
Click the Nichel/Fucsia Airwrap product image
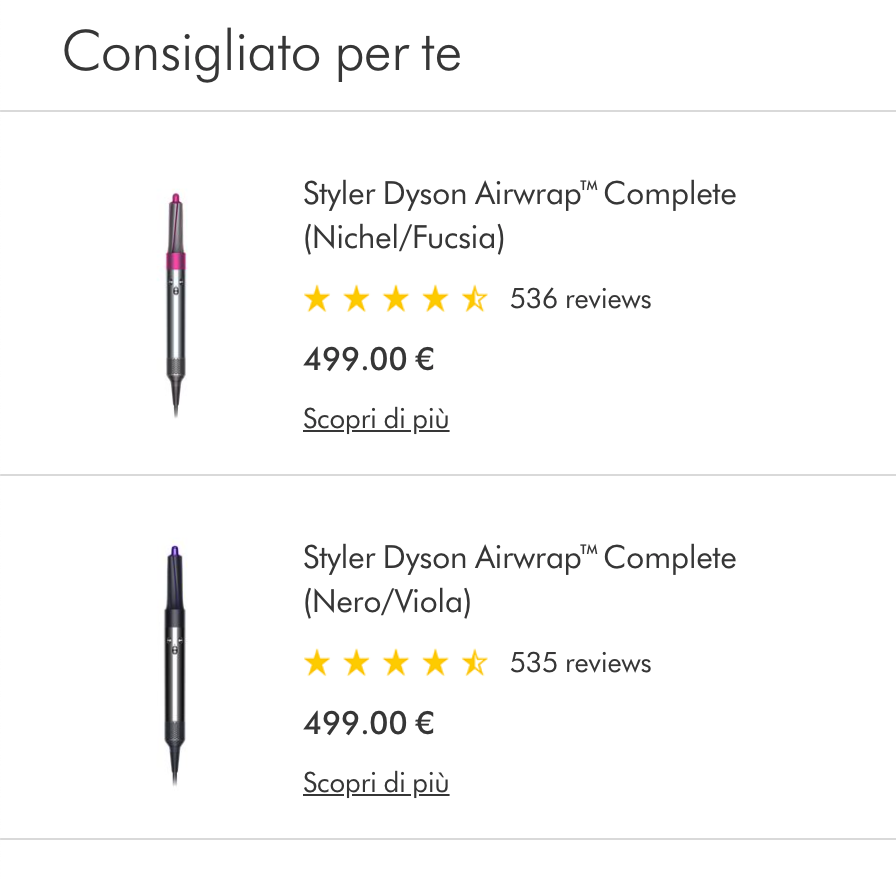pyautogui.click(x=177, y=302)
